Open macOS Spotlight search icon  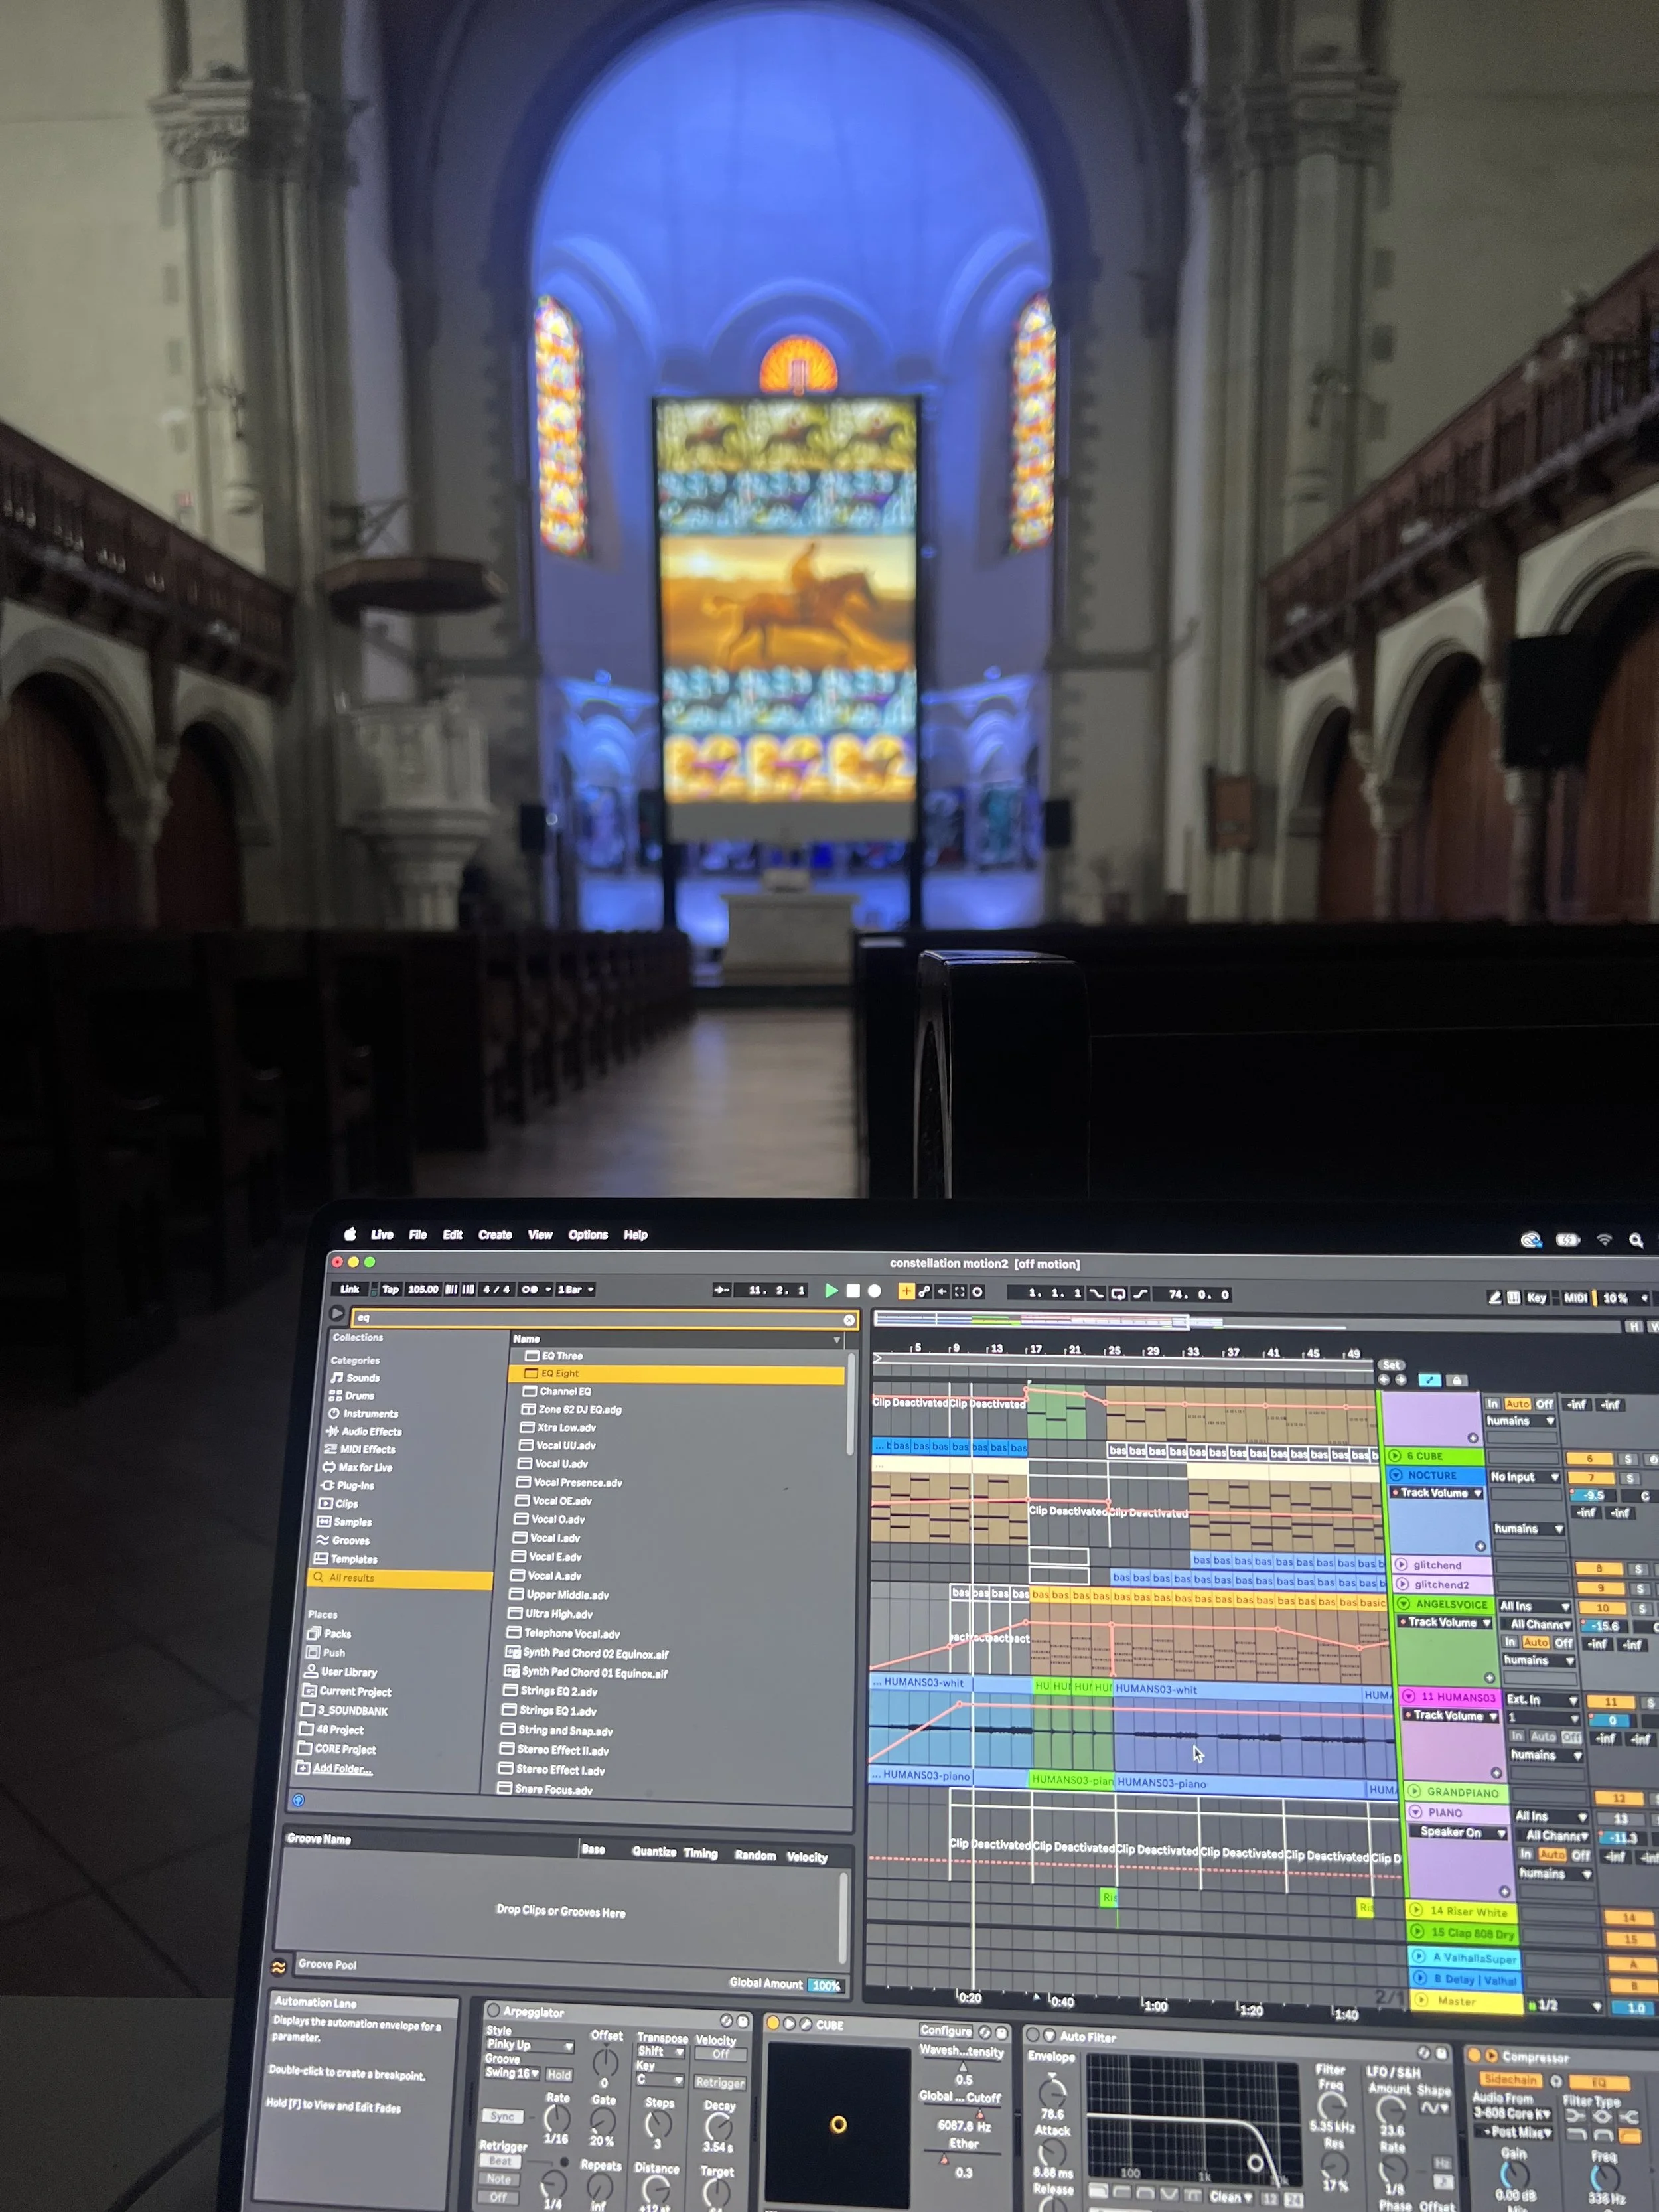[1636, 1240]
